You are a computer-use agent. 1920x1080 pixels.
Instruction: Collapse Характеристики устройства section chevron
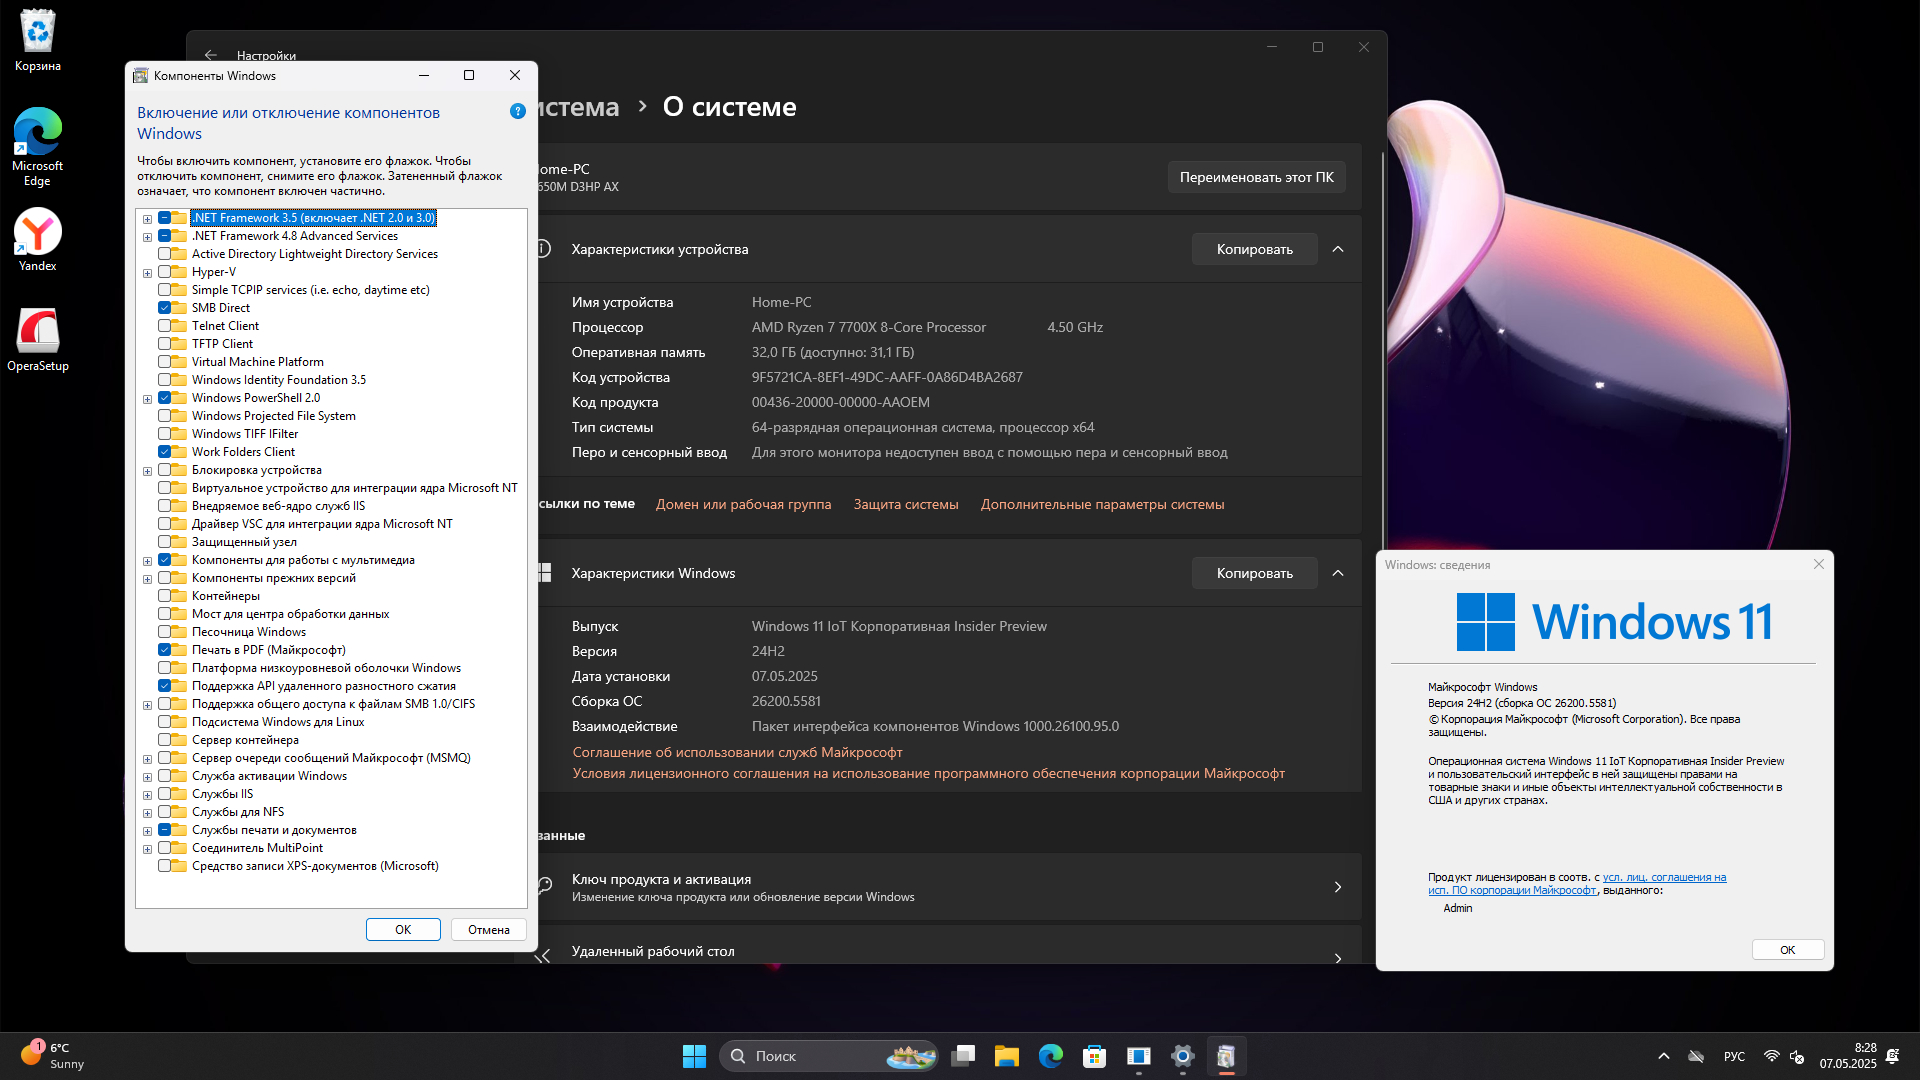[1338, 249]
